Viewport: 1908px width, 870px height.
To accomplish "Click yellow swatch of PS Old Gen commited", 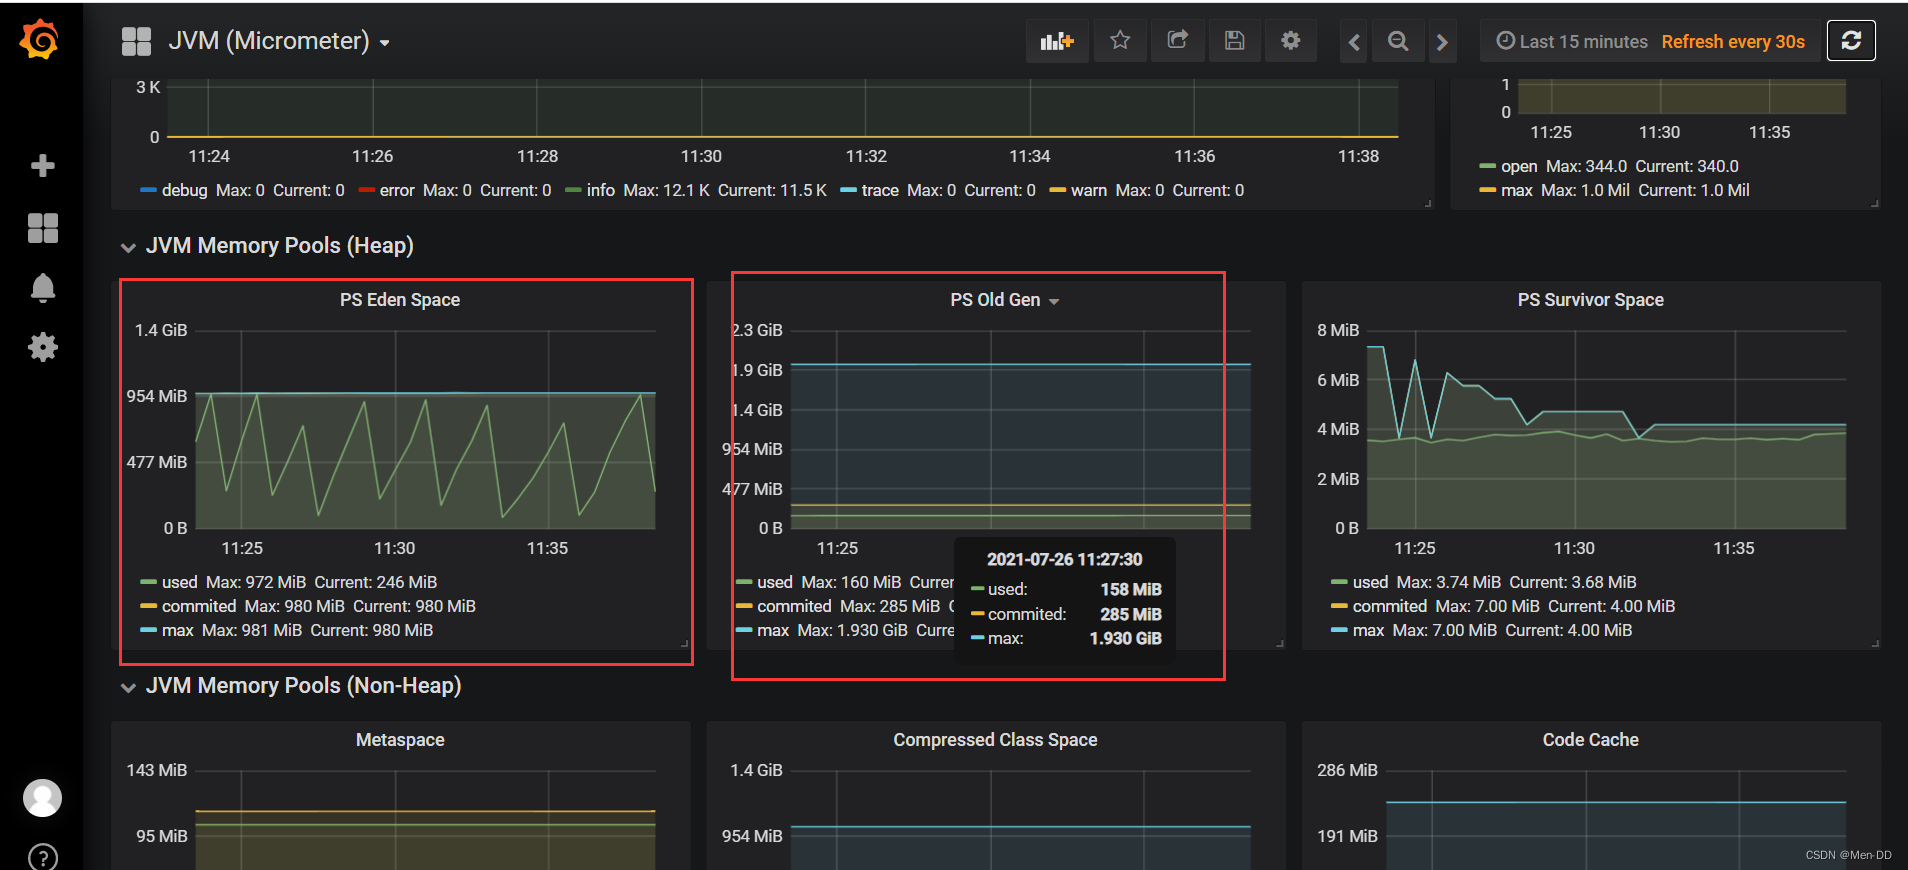I will (744, 606).
